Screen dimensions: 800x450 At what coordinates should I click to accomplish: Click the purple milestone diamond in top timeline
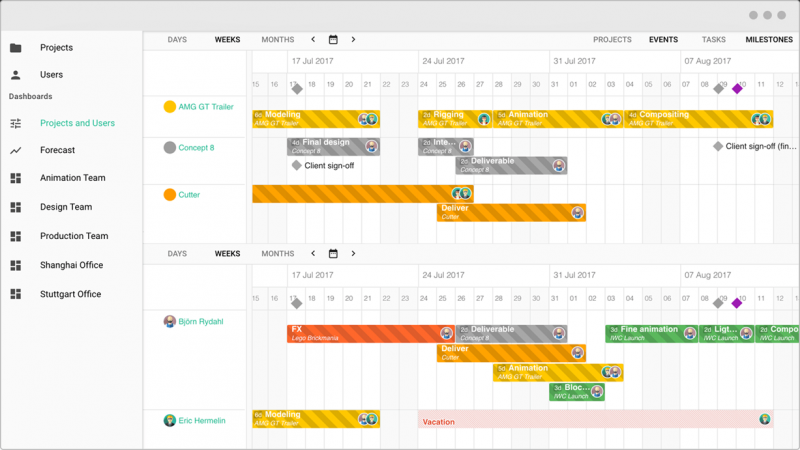point(737,89)
